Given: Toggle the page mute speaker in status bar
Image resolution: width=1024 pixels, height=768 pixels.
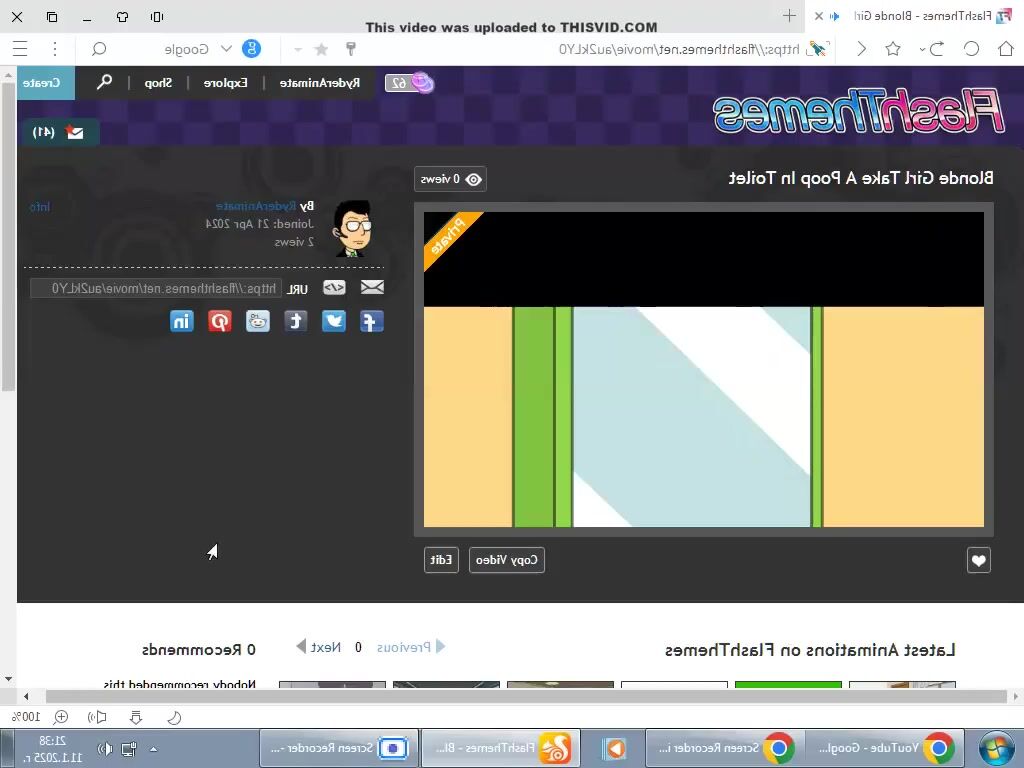Looking at the screenshot, I should point(97,718).
